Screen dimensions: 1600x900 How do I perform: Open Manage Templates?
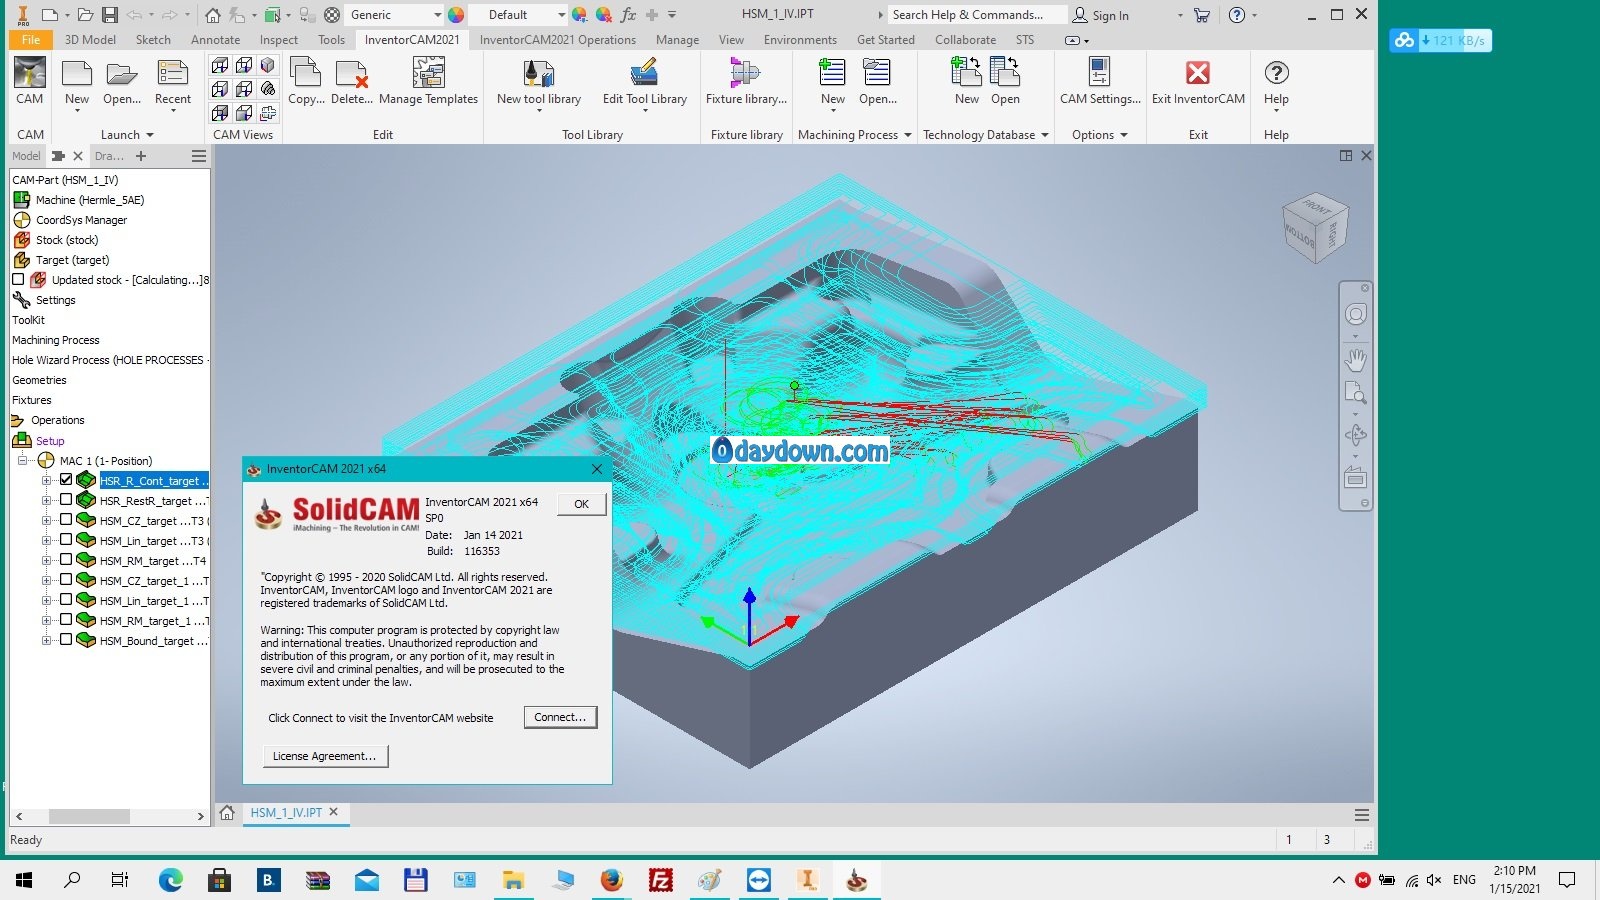(428, 81)
